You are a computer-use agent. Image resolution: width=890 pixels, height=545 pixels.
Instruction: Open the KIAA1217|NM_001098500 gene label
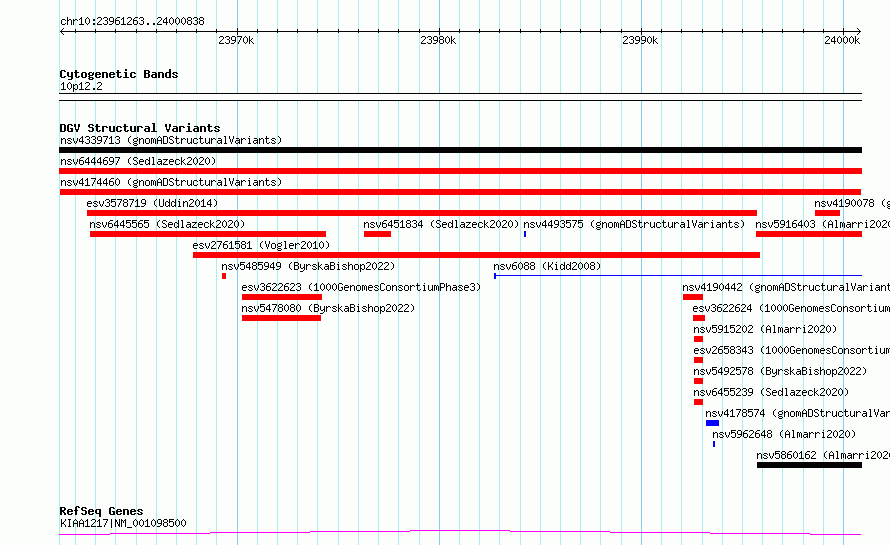123,523
